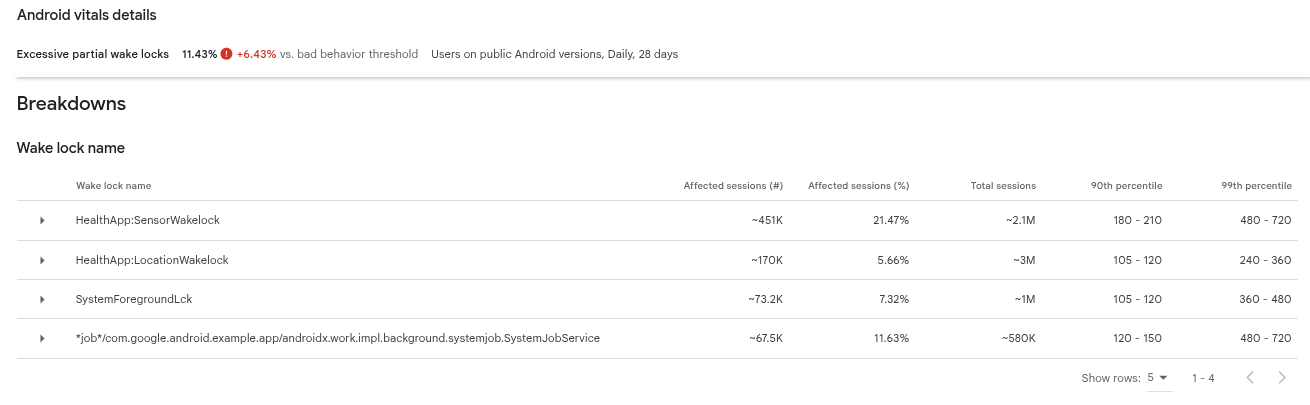Expand the SystemJobService wake lock row
Image resolution: width=1310 pixels, height=405 pixels.
(x=42, y=339)
